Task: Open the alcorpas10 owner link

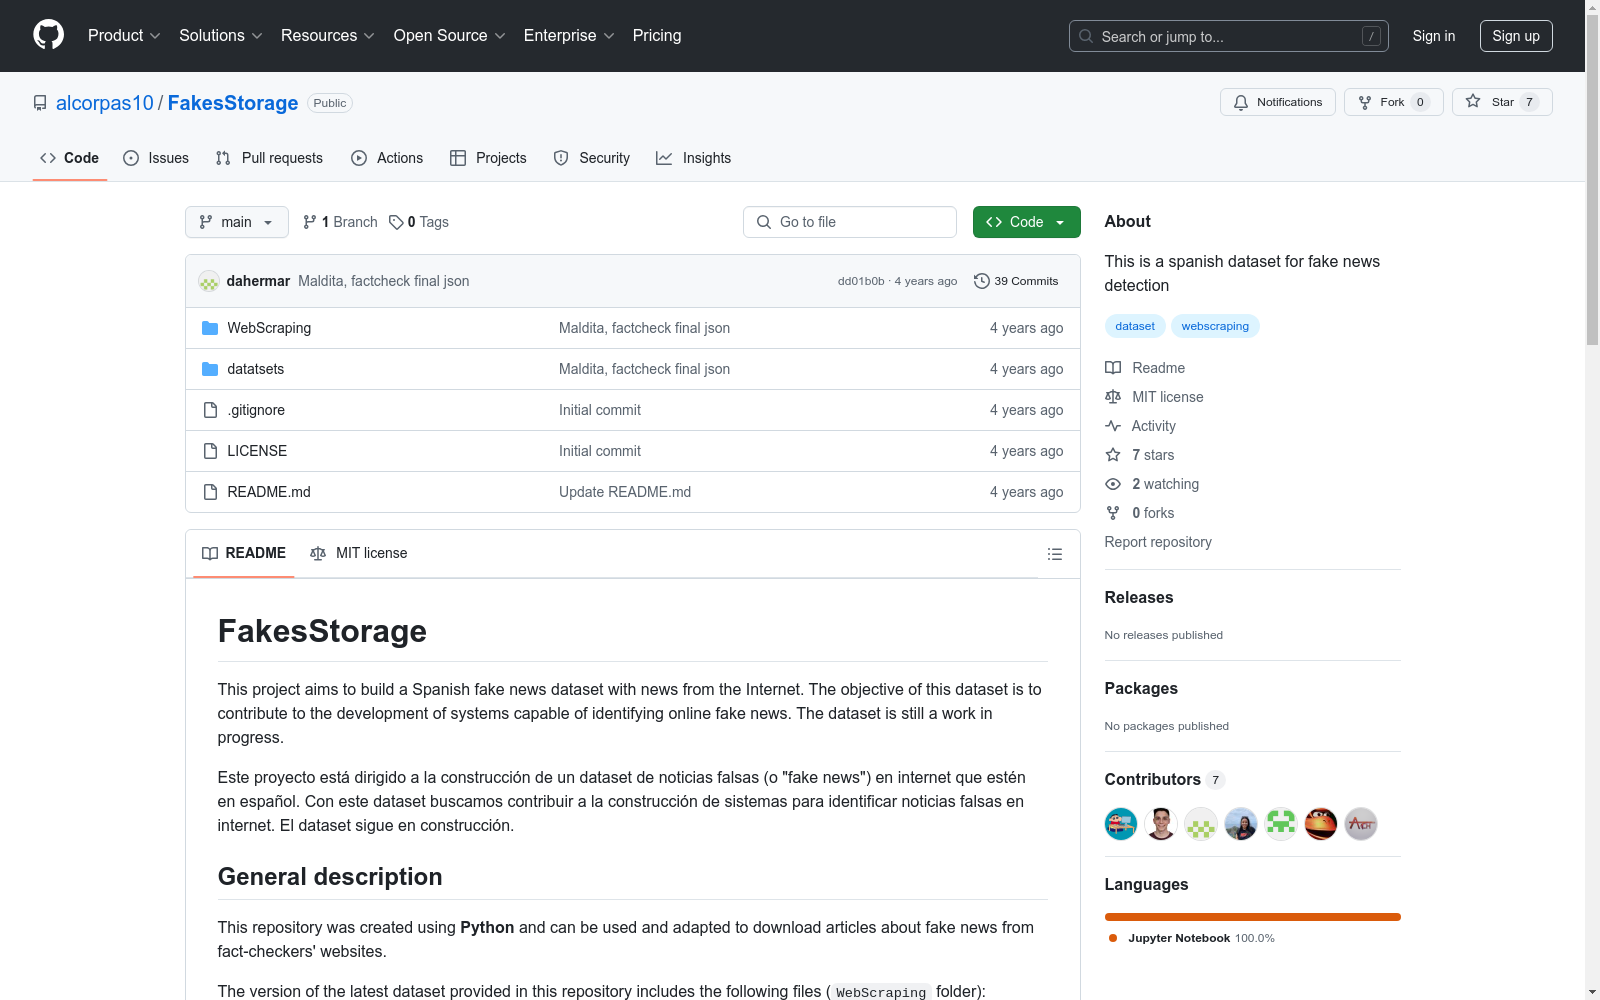Action: point(105,103)
